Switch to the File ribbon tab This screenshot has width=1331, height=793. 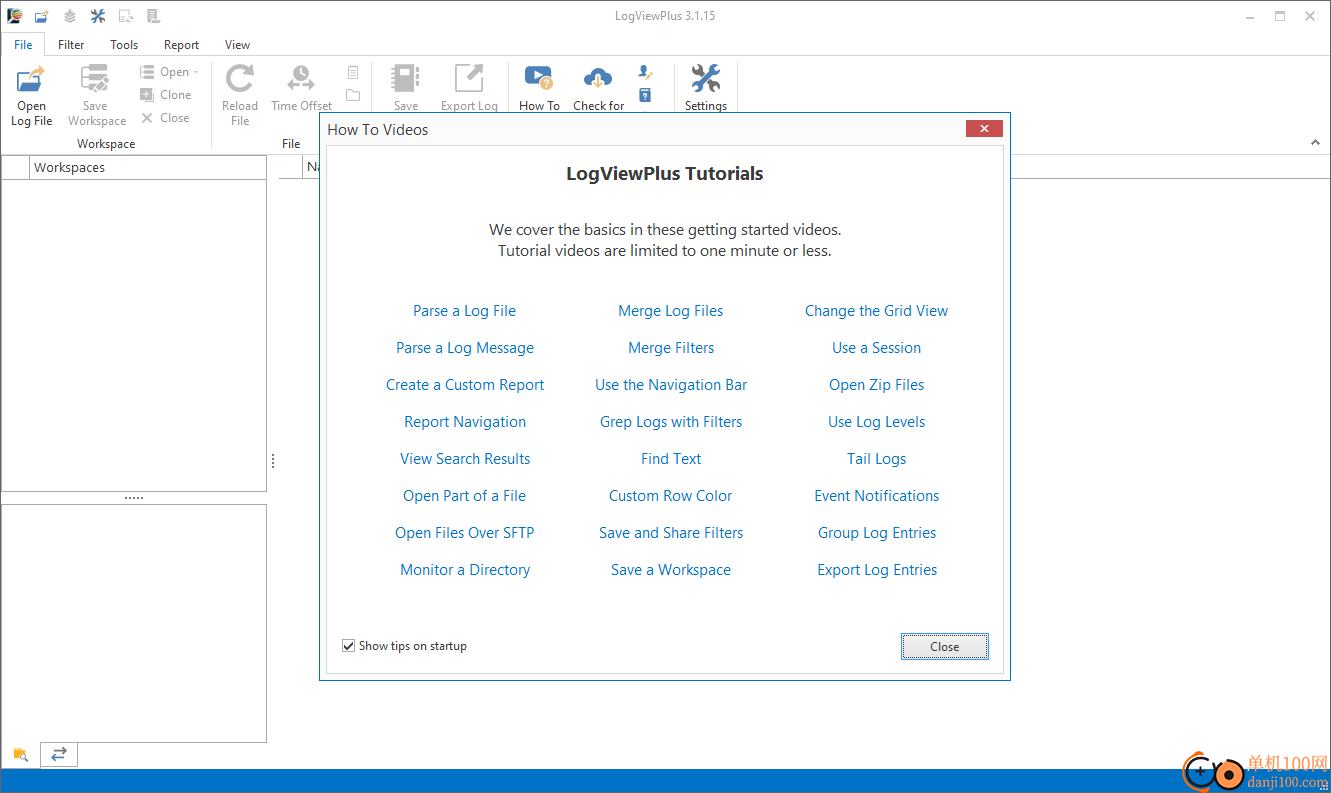click(x=23, y=45)
